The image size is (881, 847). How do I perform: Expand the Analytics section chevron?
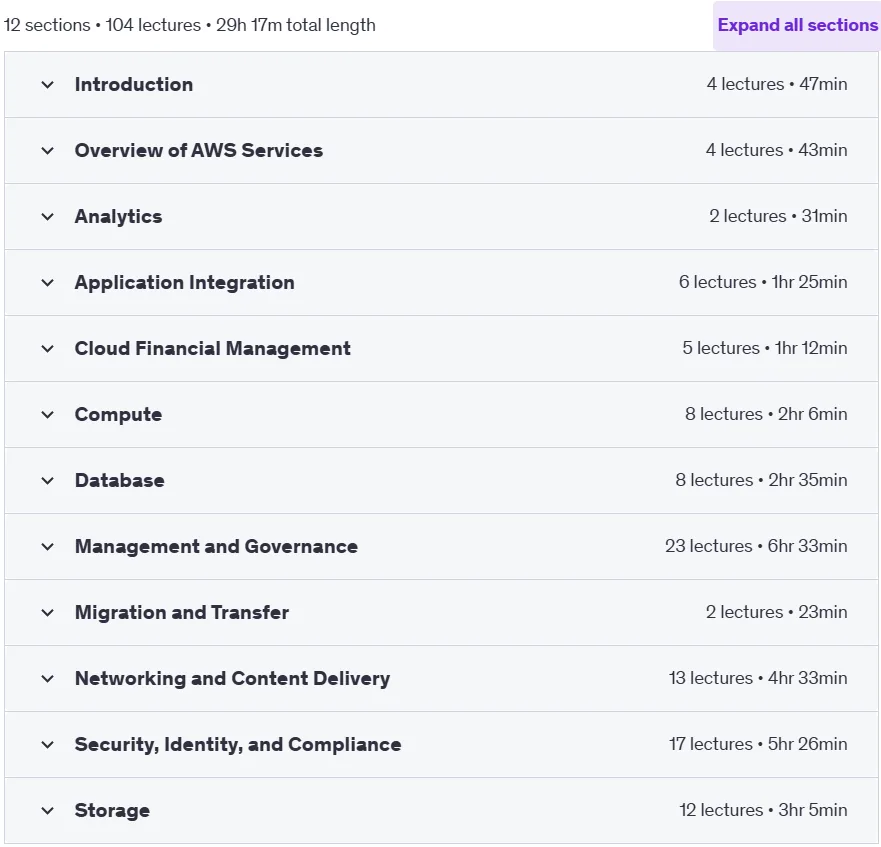tap(48, 217)
